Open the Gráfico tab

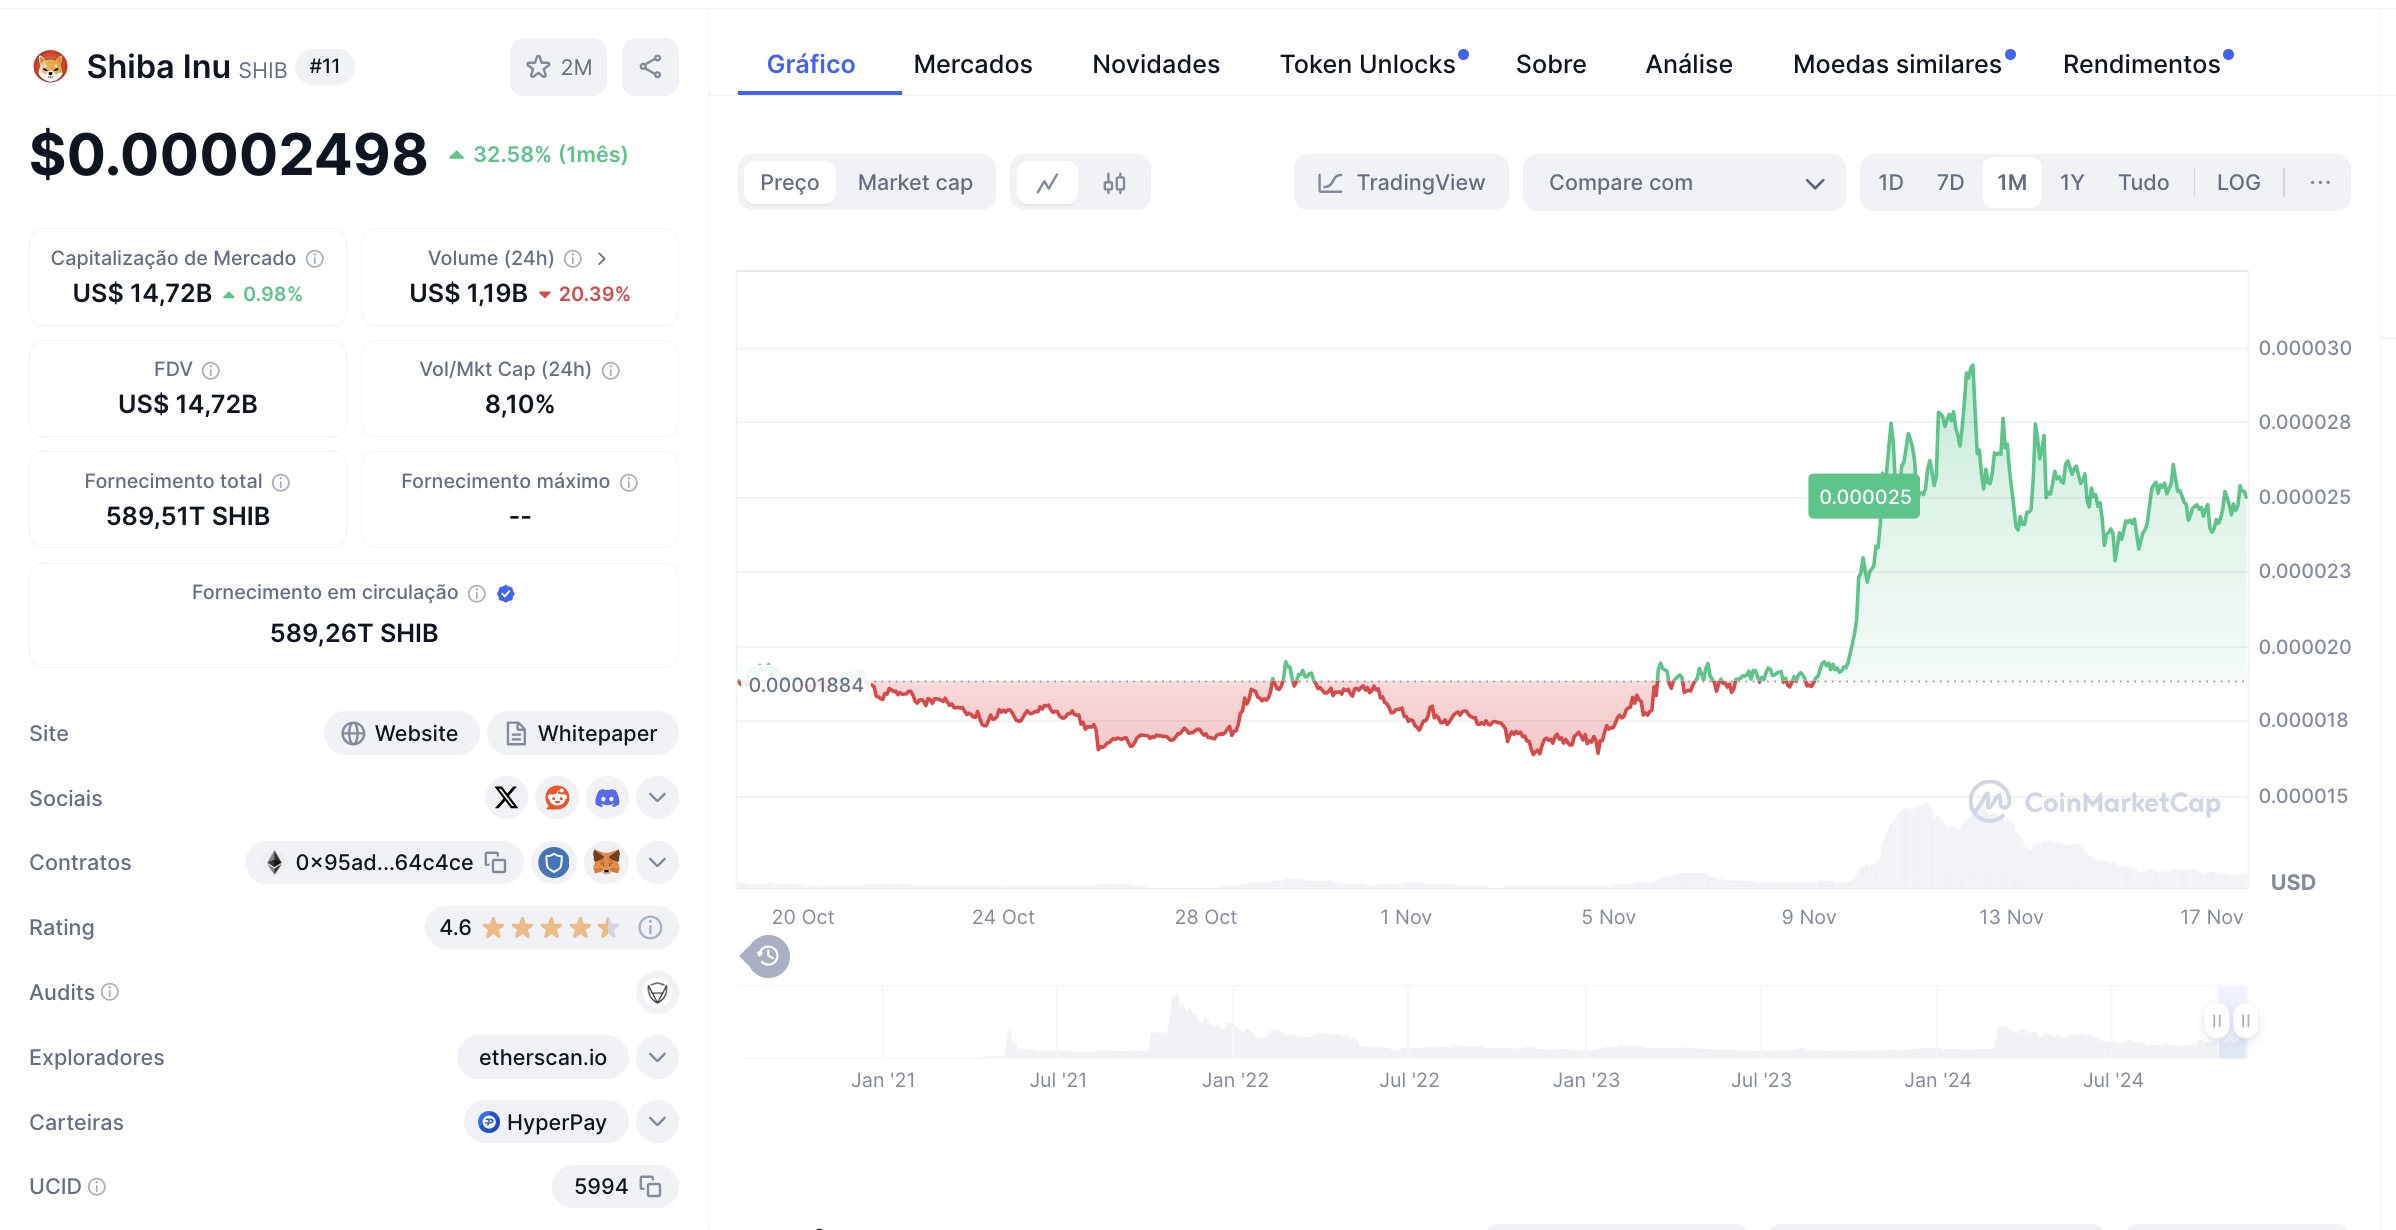(x=811, y=65)
